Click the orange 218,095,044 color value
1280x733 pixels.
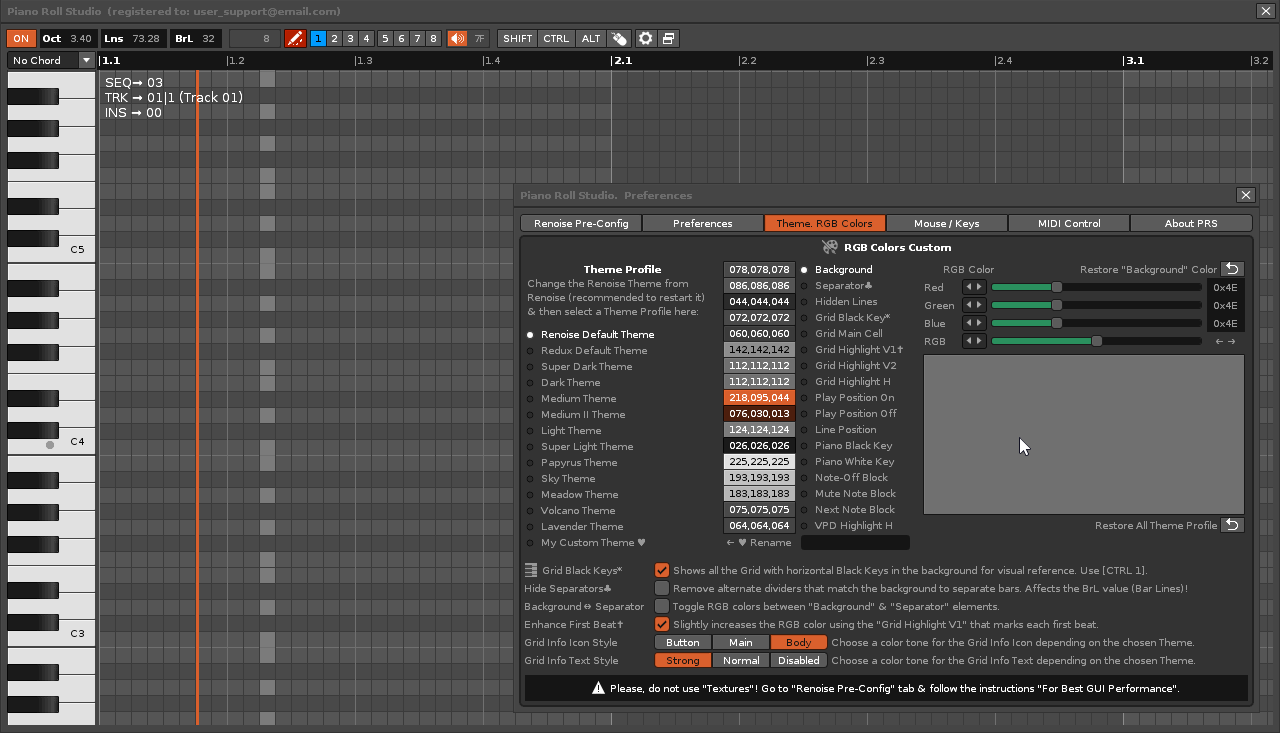click(759, 397)
